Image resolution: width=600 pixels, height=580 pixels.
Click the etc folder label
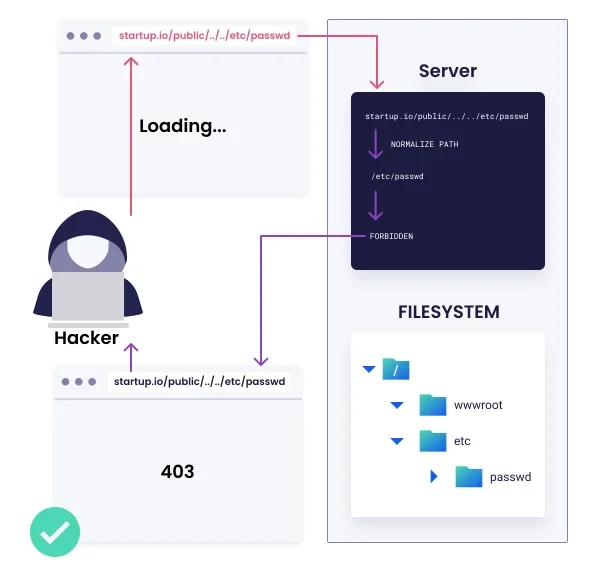point(462,441)
